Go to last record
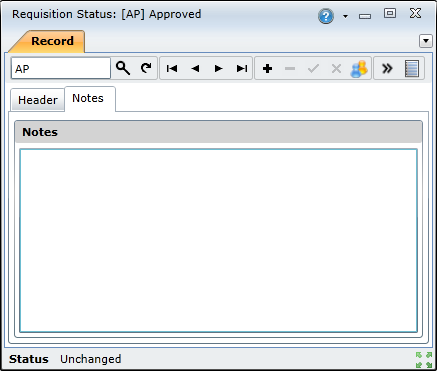The image size is (437, 371). click(242, 69)
